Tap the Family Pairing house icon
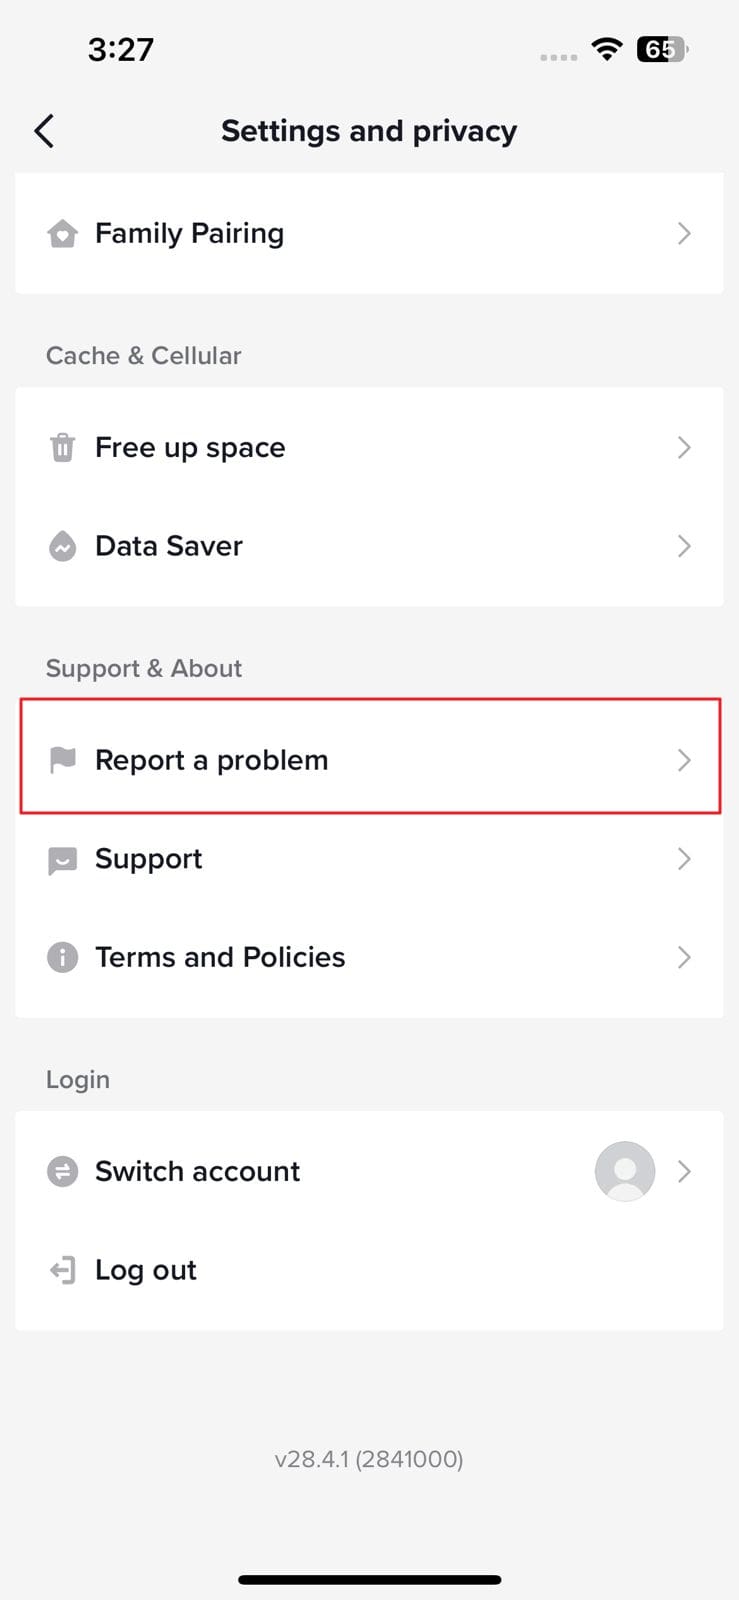 coord(62,234)
